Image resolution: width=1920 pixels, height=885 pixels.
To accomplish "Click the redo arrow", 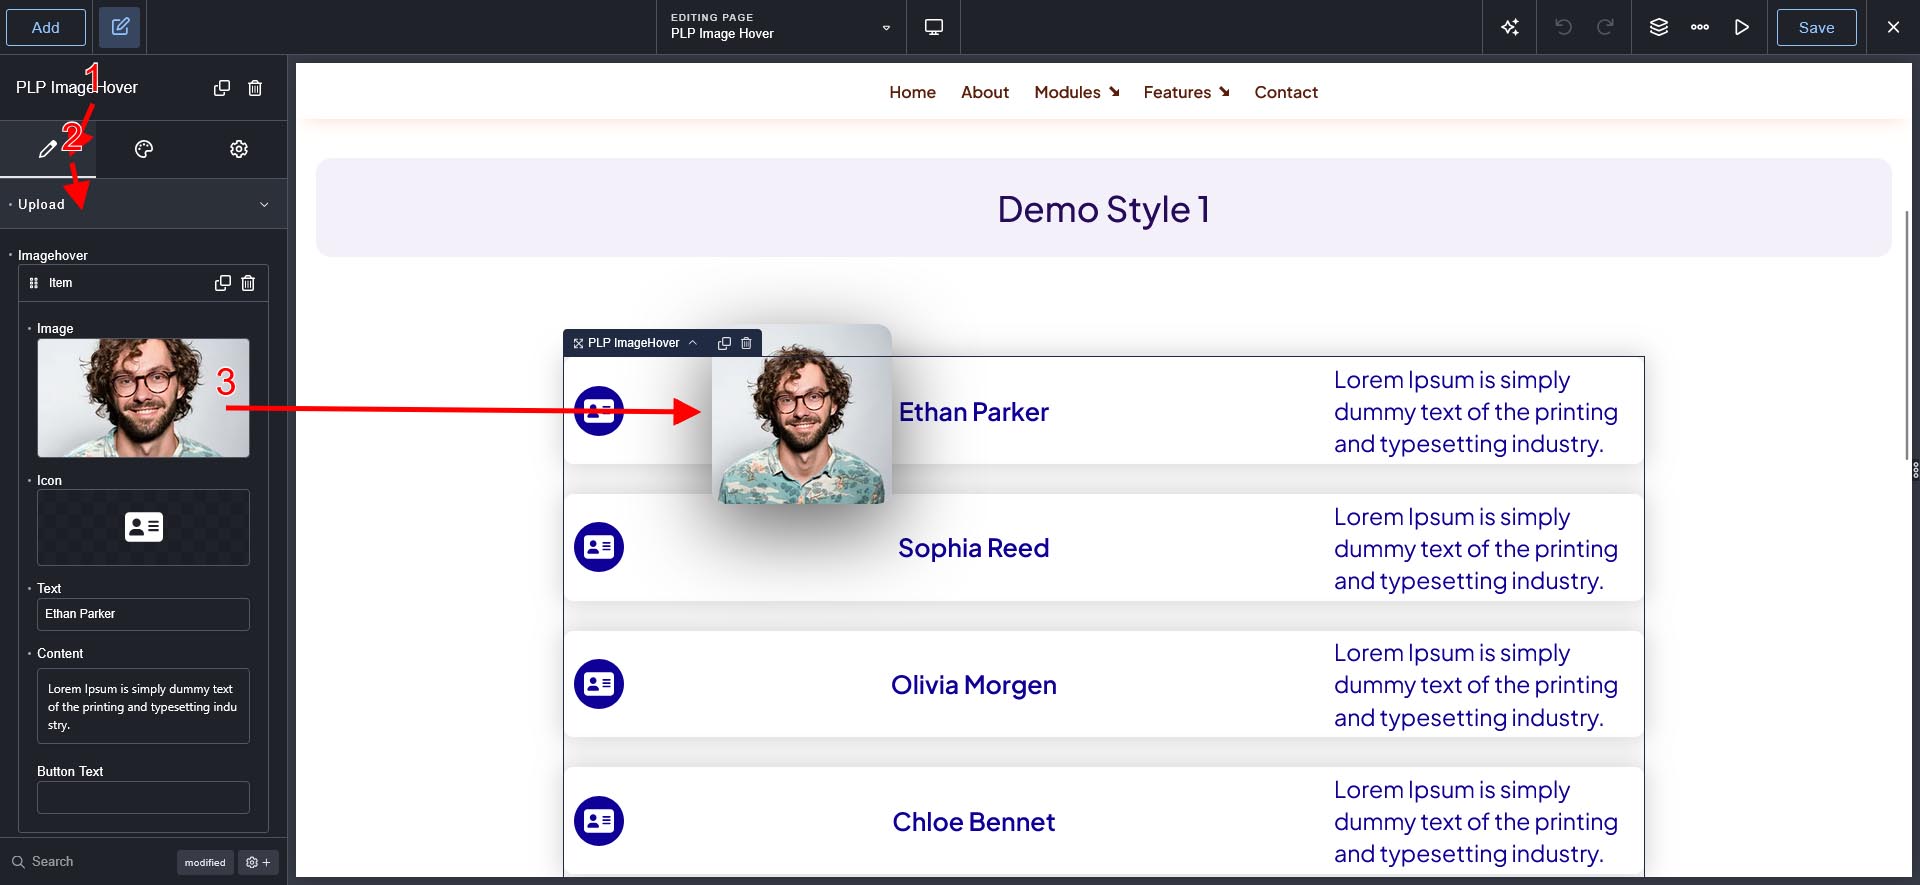I will coord(1605,27).
